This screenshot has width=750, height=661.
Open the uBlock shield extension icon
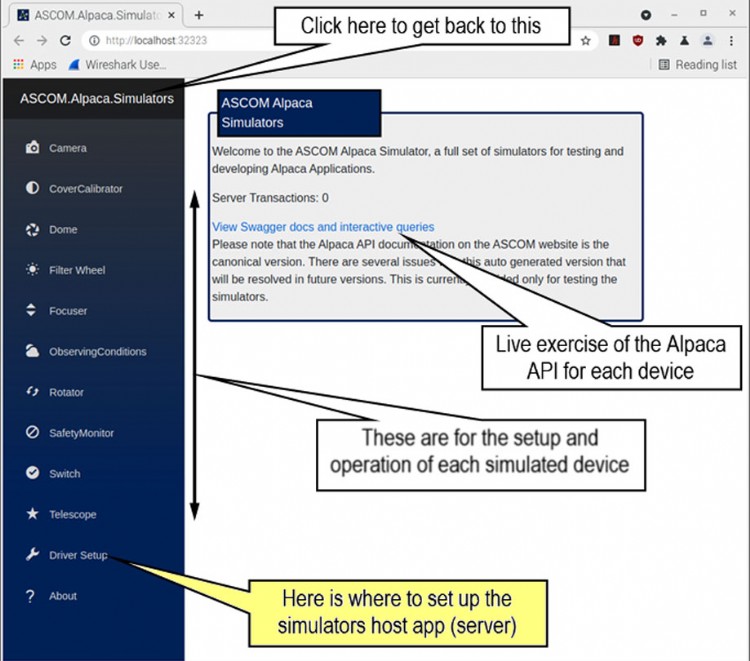tap(638, 41)
